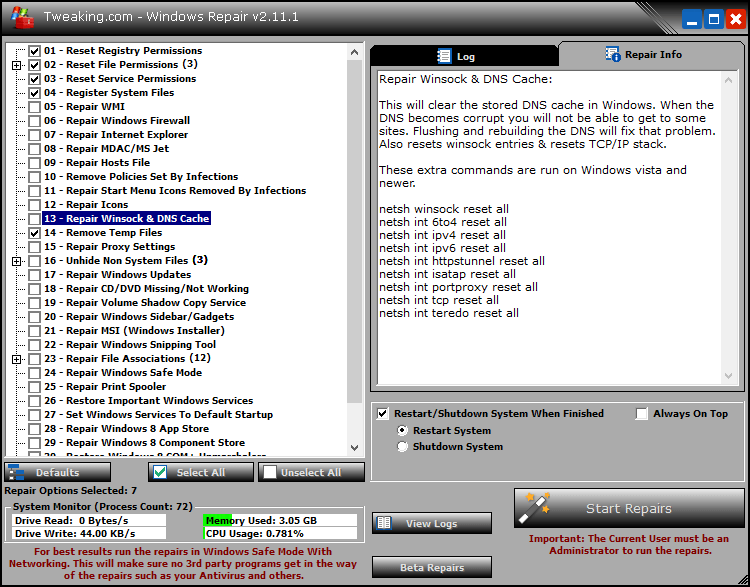Uncheck 02 - Reset File Permissions

[x=34, y=65]
